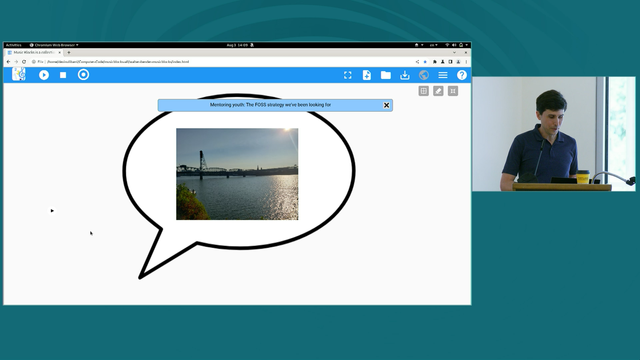Screen dimensions: 640x360
Task: Click the share page icon in address bar
Action: coord(417,62)
